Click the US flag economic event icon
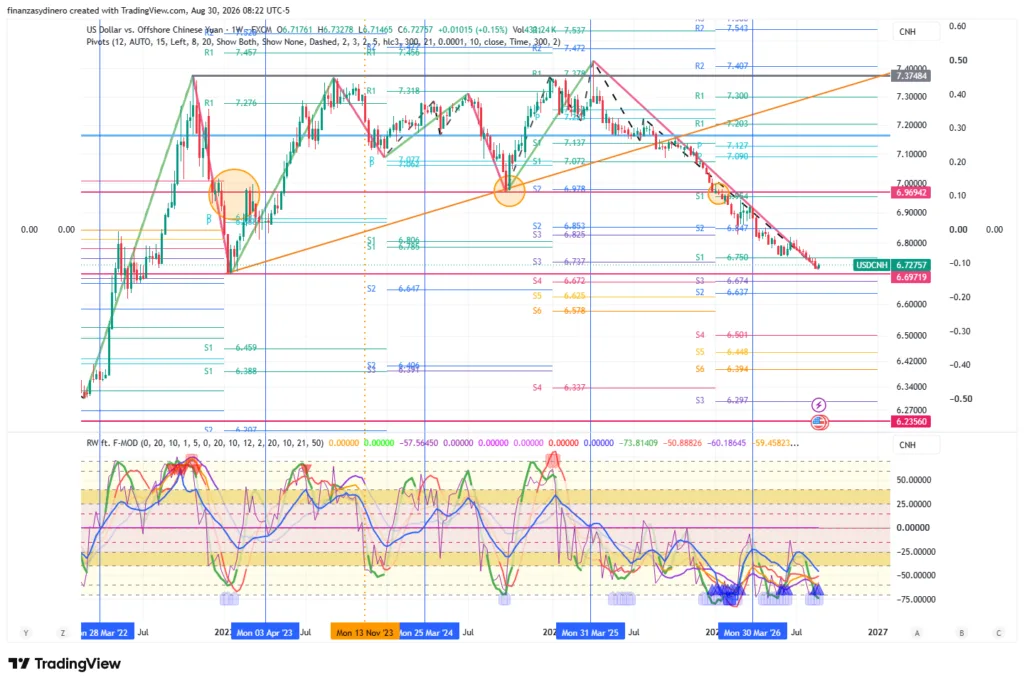The width and height of the screenshot is (1024, 685). click(x=819, y=422)
